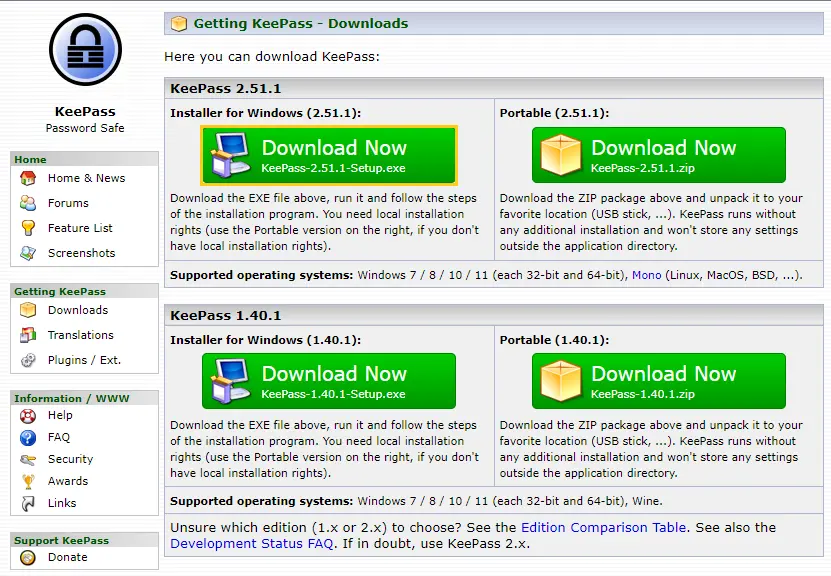
Task: Click the arrow icon beside Links
Action: pyautogui.click(x=28, y=503)
